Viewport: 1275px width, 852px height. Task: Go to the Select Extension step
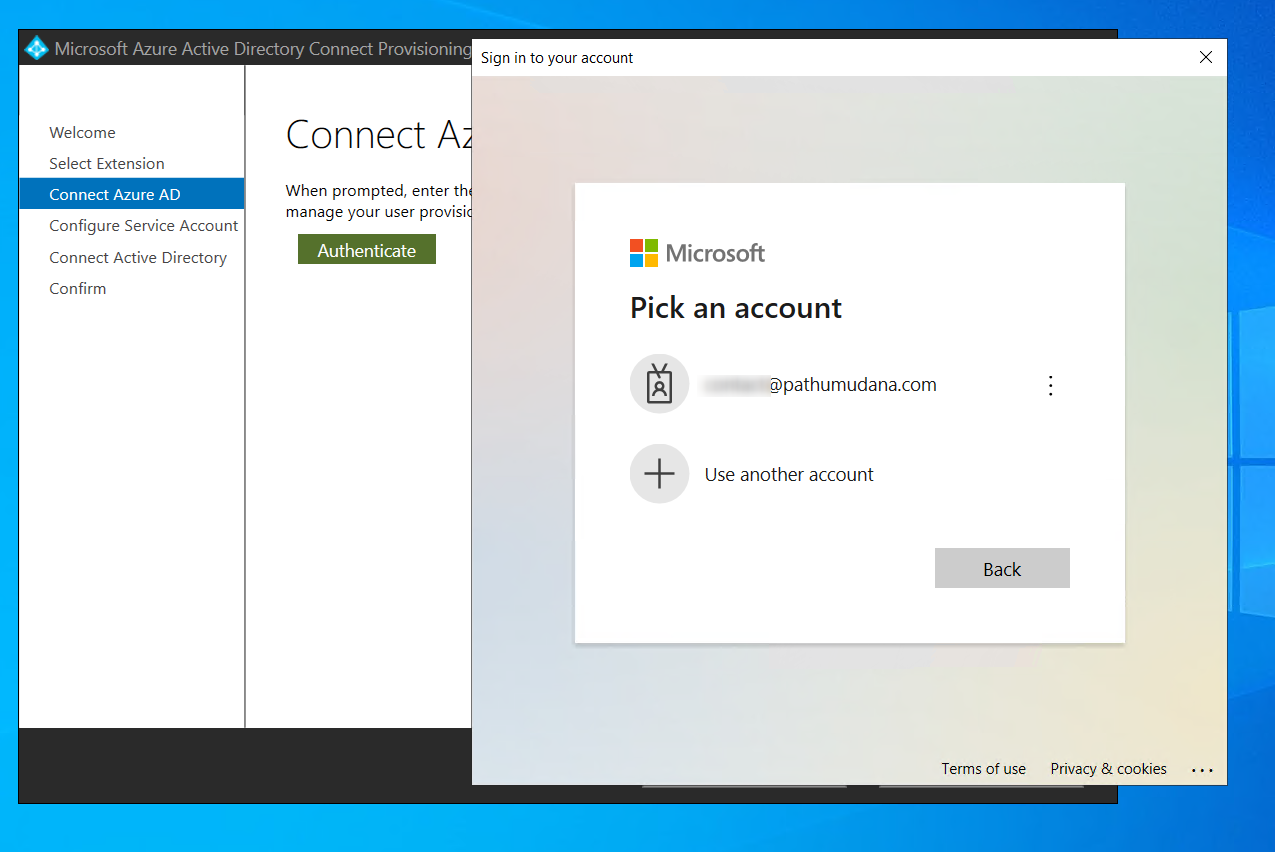107,163
